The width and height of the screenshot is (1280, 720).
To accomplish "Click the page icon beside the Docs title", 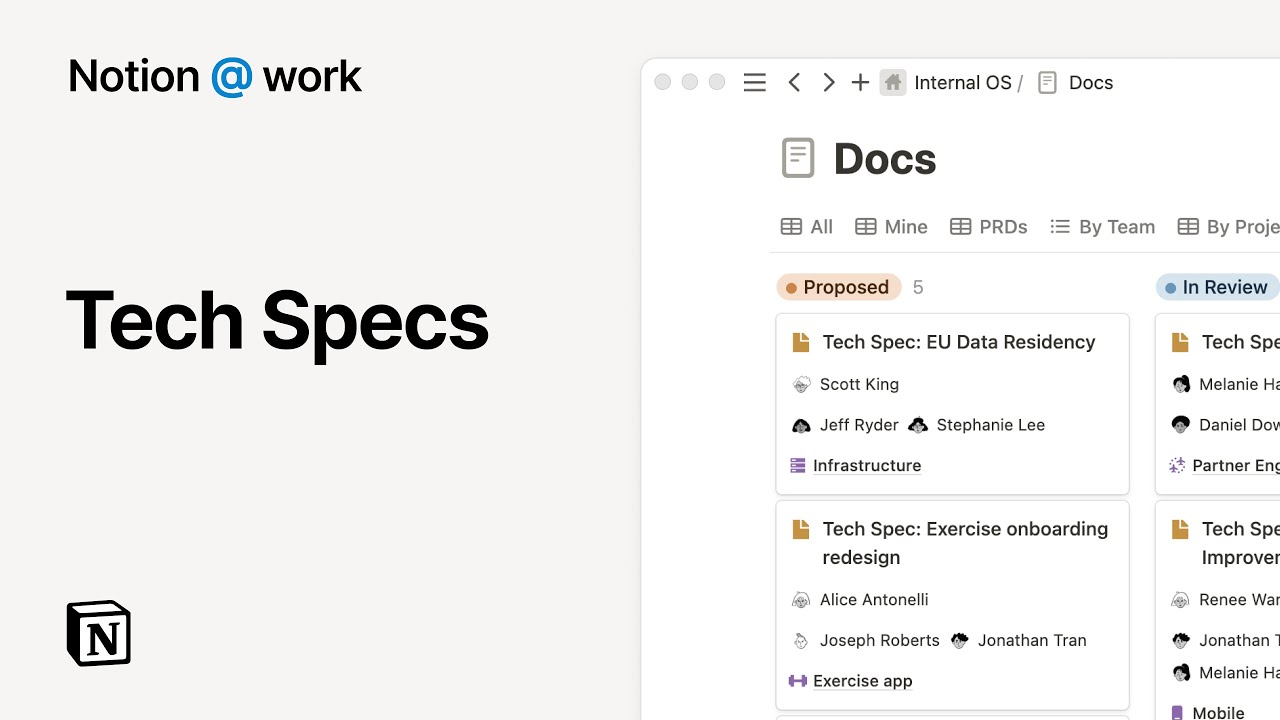I will [798, 157].
